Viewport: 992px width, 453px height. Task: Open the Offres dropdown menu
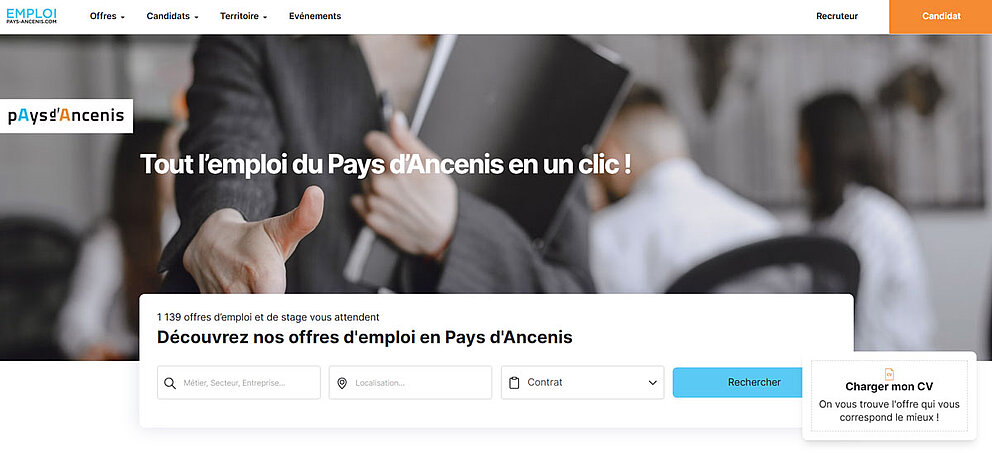108,16
